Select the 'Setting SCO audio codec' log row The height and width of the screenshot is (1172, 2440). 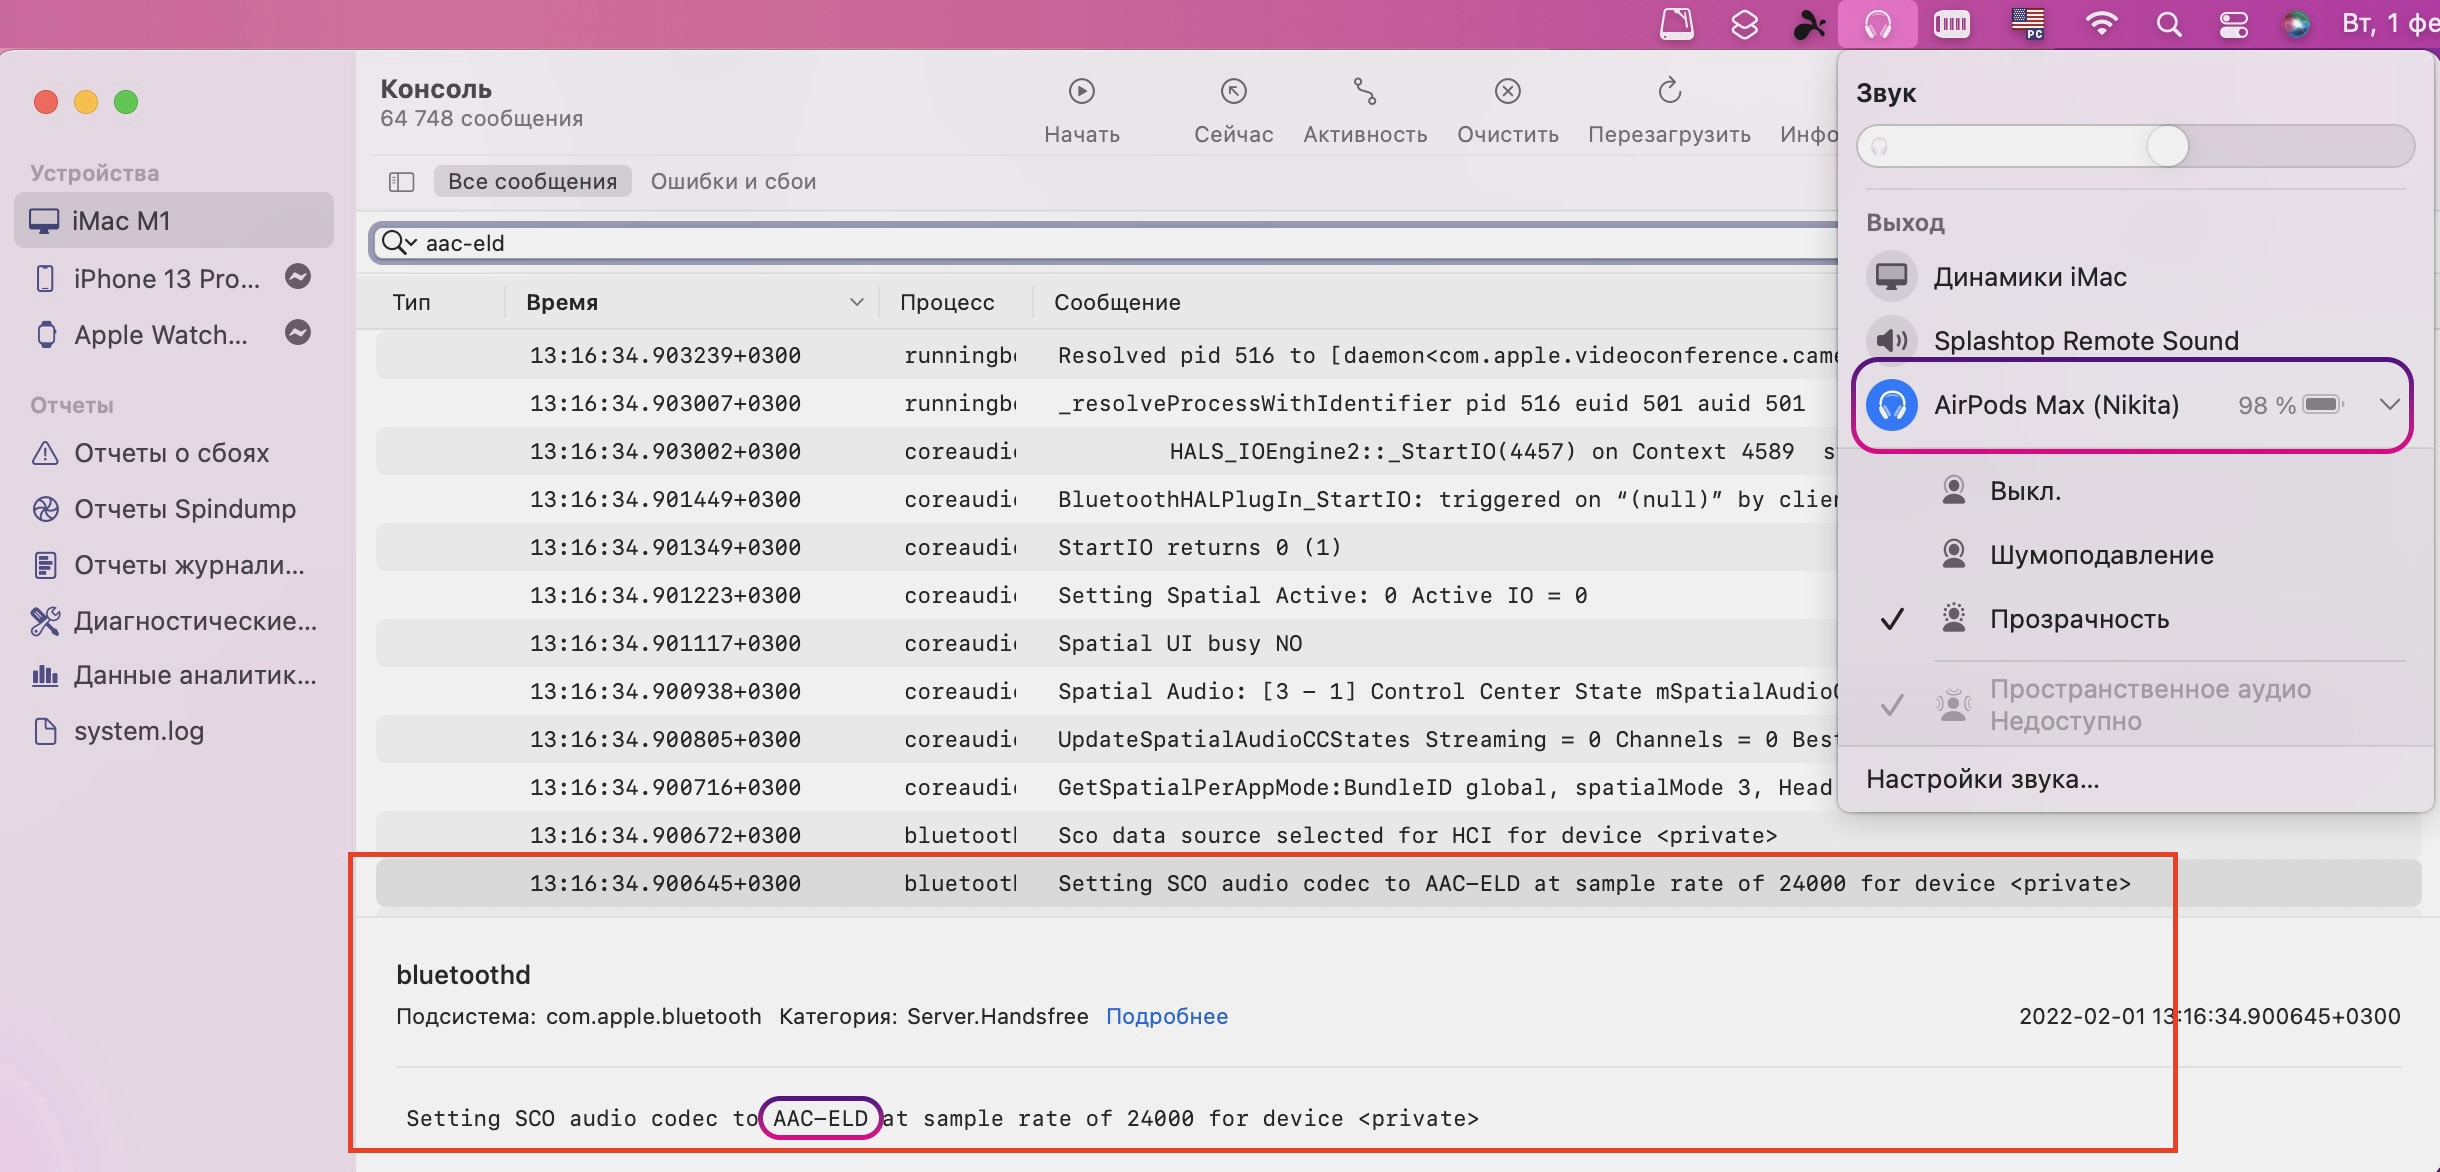[x=1398, y=883]
